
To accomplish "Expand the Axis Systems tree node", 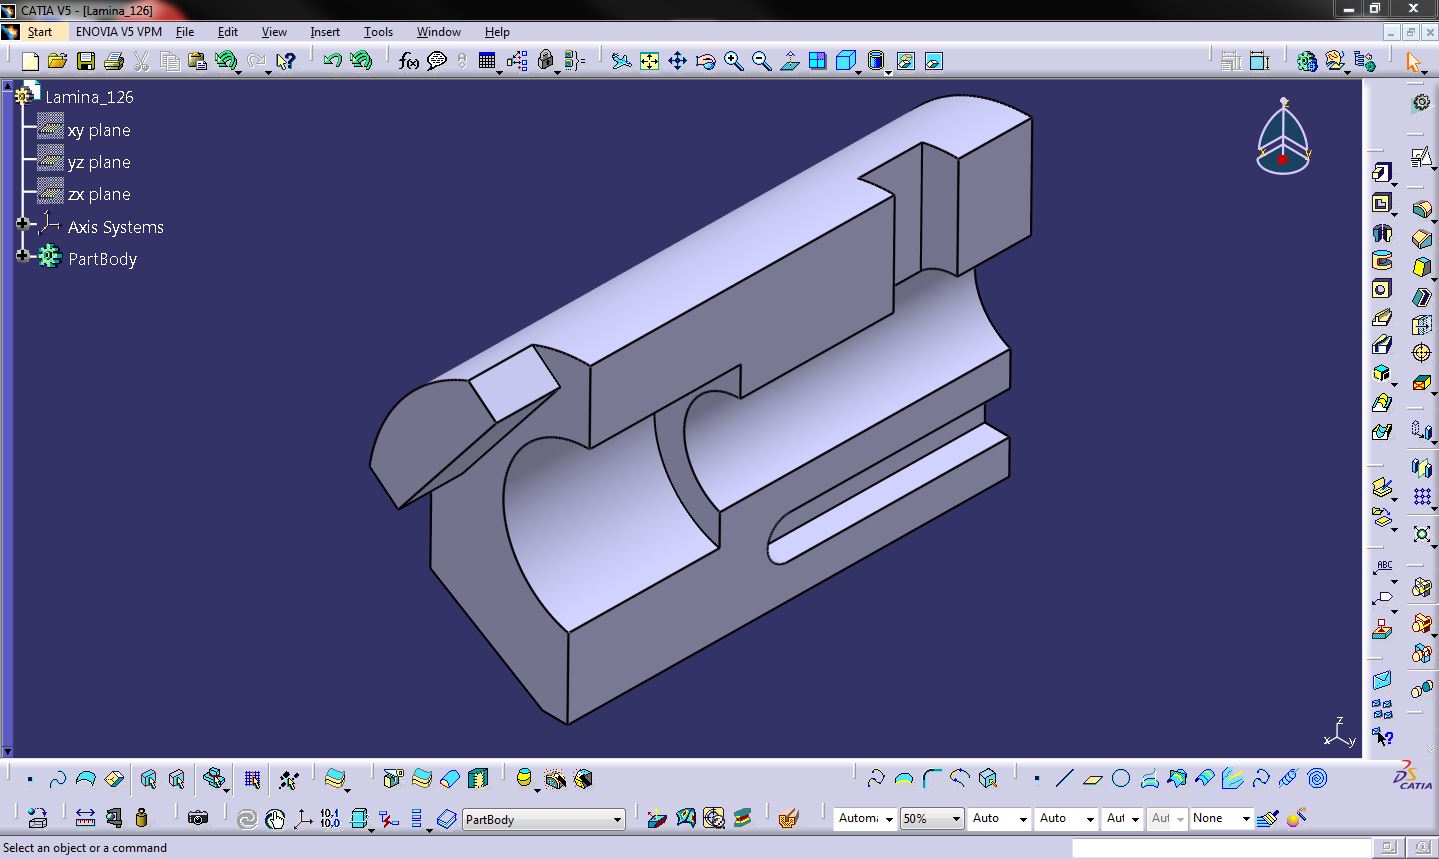I will [x=22, y=224].
